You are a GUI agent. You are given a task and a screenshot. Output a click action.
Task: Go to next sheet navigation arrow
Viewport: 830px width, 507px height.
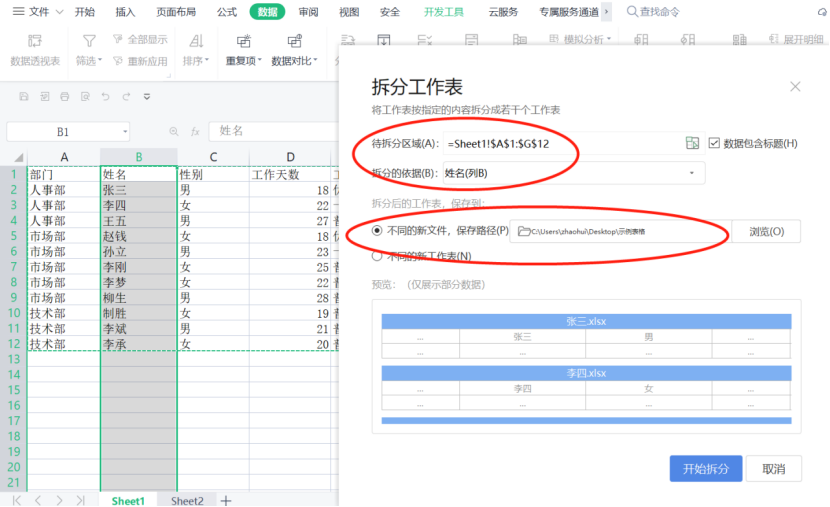coord(59,500)
